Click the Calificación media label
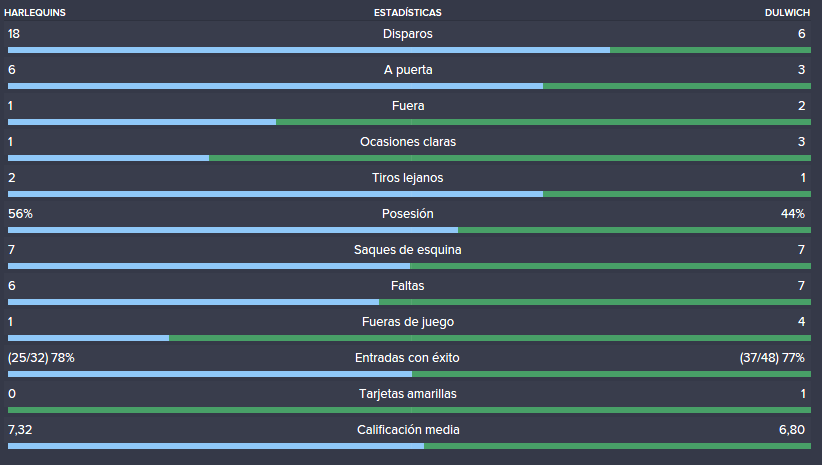 coord(408,430)
